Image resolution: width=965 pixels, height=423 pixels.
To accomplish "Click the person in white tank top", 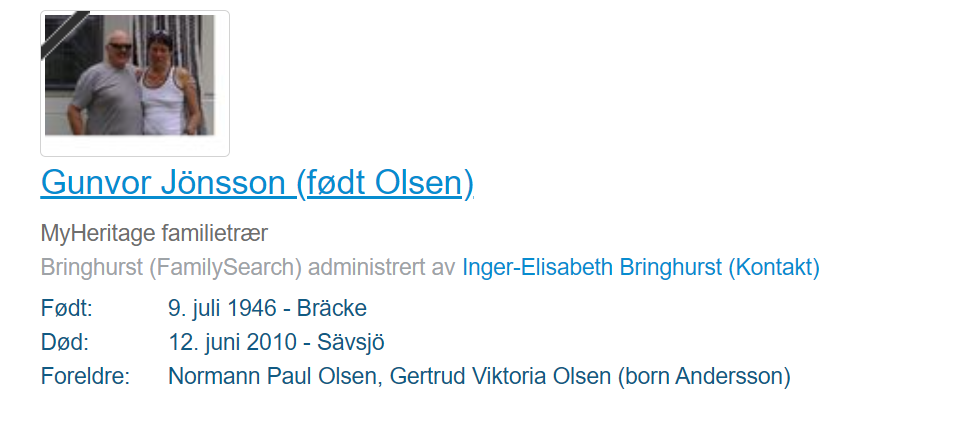I will pyautogui.click(x=166, y=86).
